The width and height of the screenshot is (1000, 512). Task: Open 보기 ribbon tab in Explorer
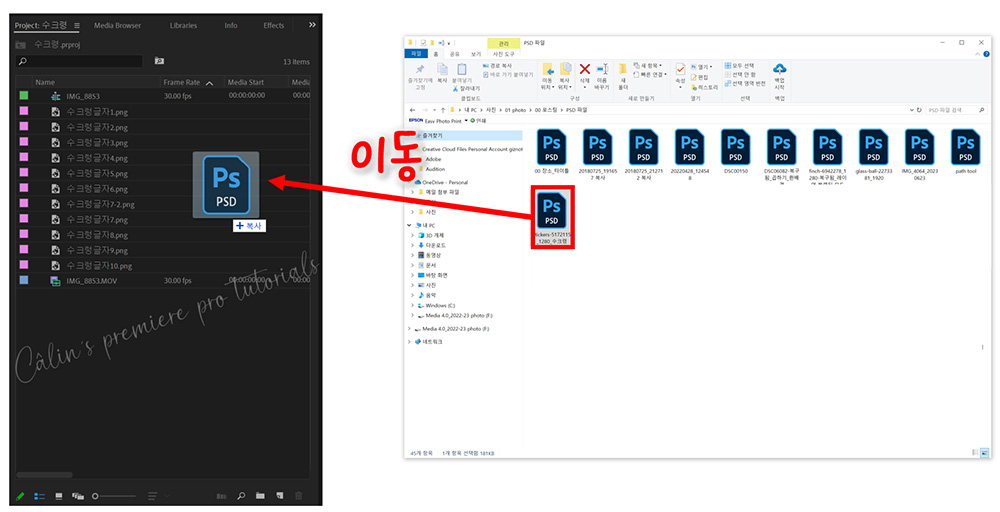tap(476, 54)
